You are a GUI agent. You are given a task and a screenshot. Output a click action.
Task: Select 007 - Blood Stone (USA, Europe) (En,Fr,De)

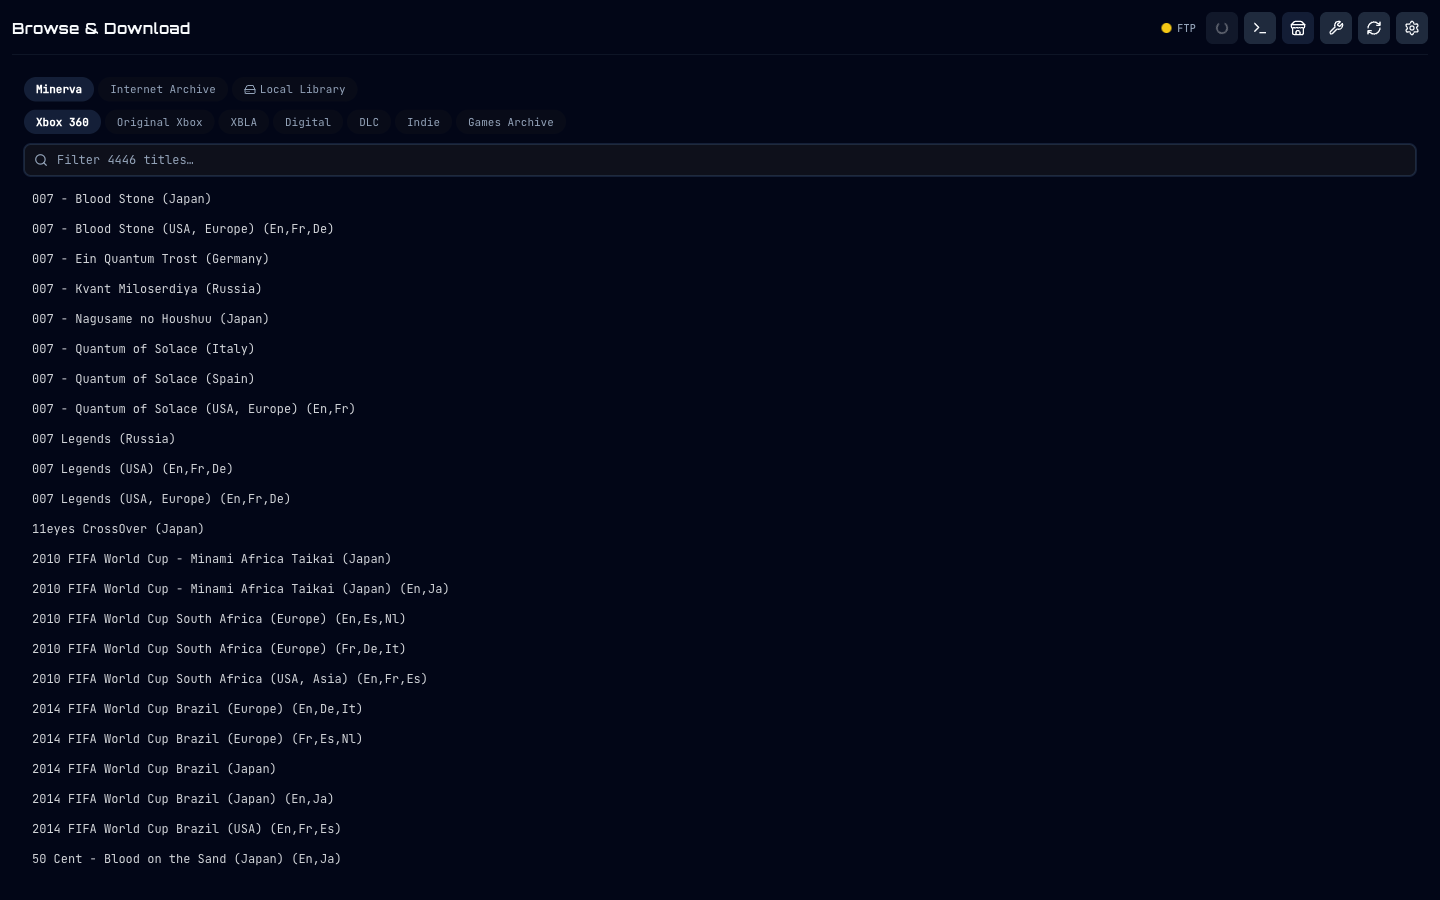click(x=720, y=229)
